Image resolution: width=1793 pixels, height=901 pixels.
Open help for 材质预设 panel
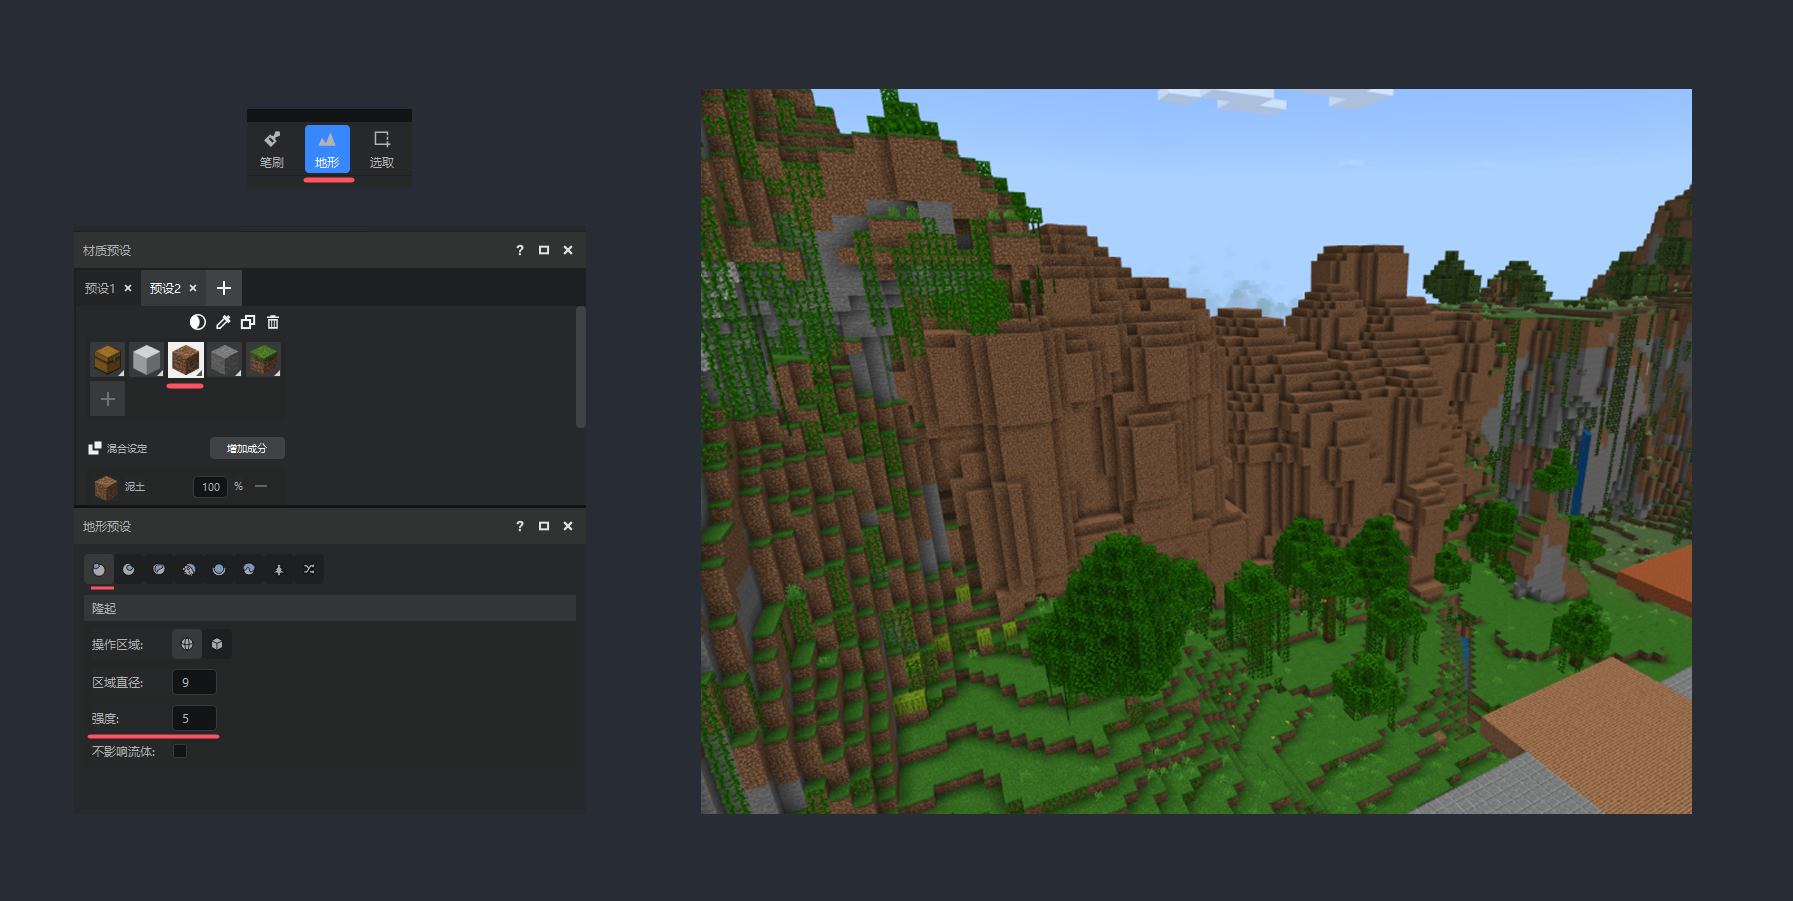point(520,250)
